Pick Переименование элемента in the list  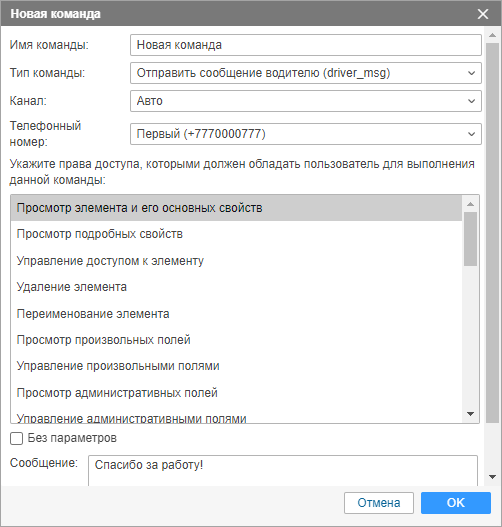coord(236,314)
